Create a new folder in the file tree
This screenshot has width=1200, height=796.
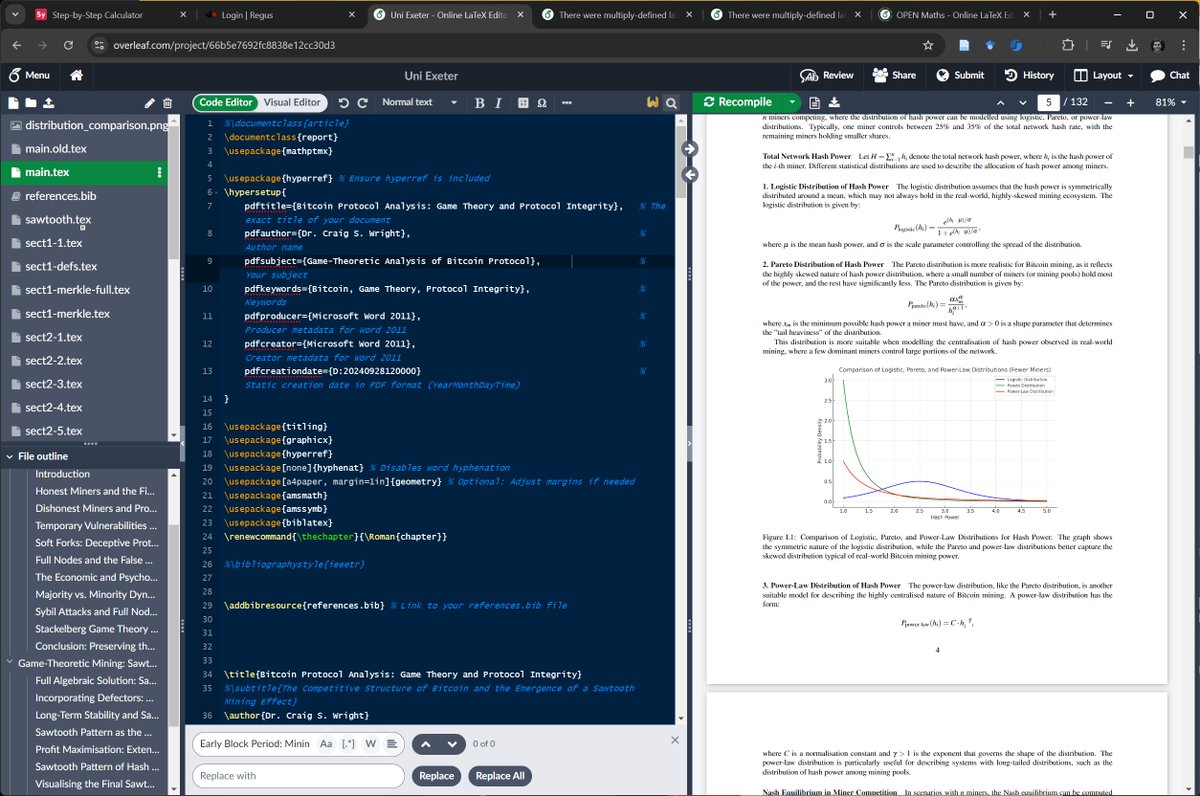[x=31, y=102]
